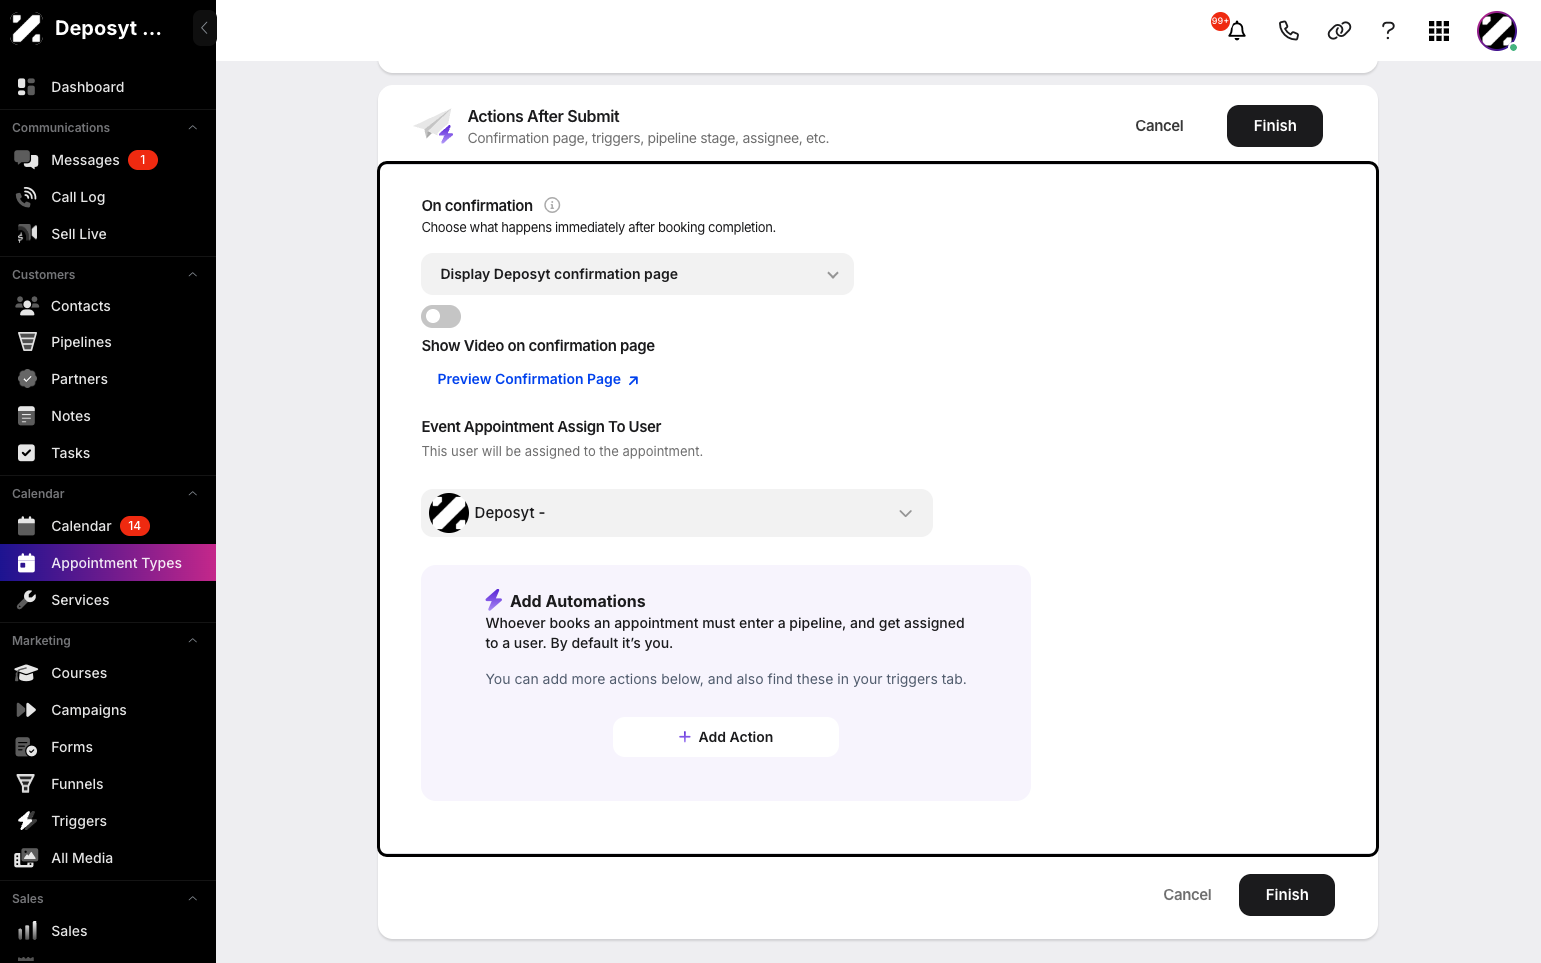Screen dimensions: 1541x963
Task: Collapse the Customers section
Action: [193, 275]
